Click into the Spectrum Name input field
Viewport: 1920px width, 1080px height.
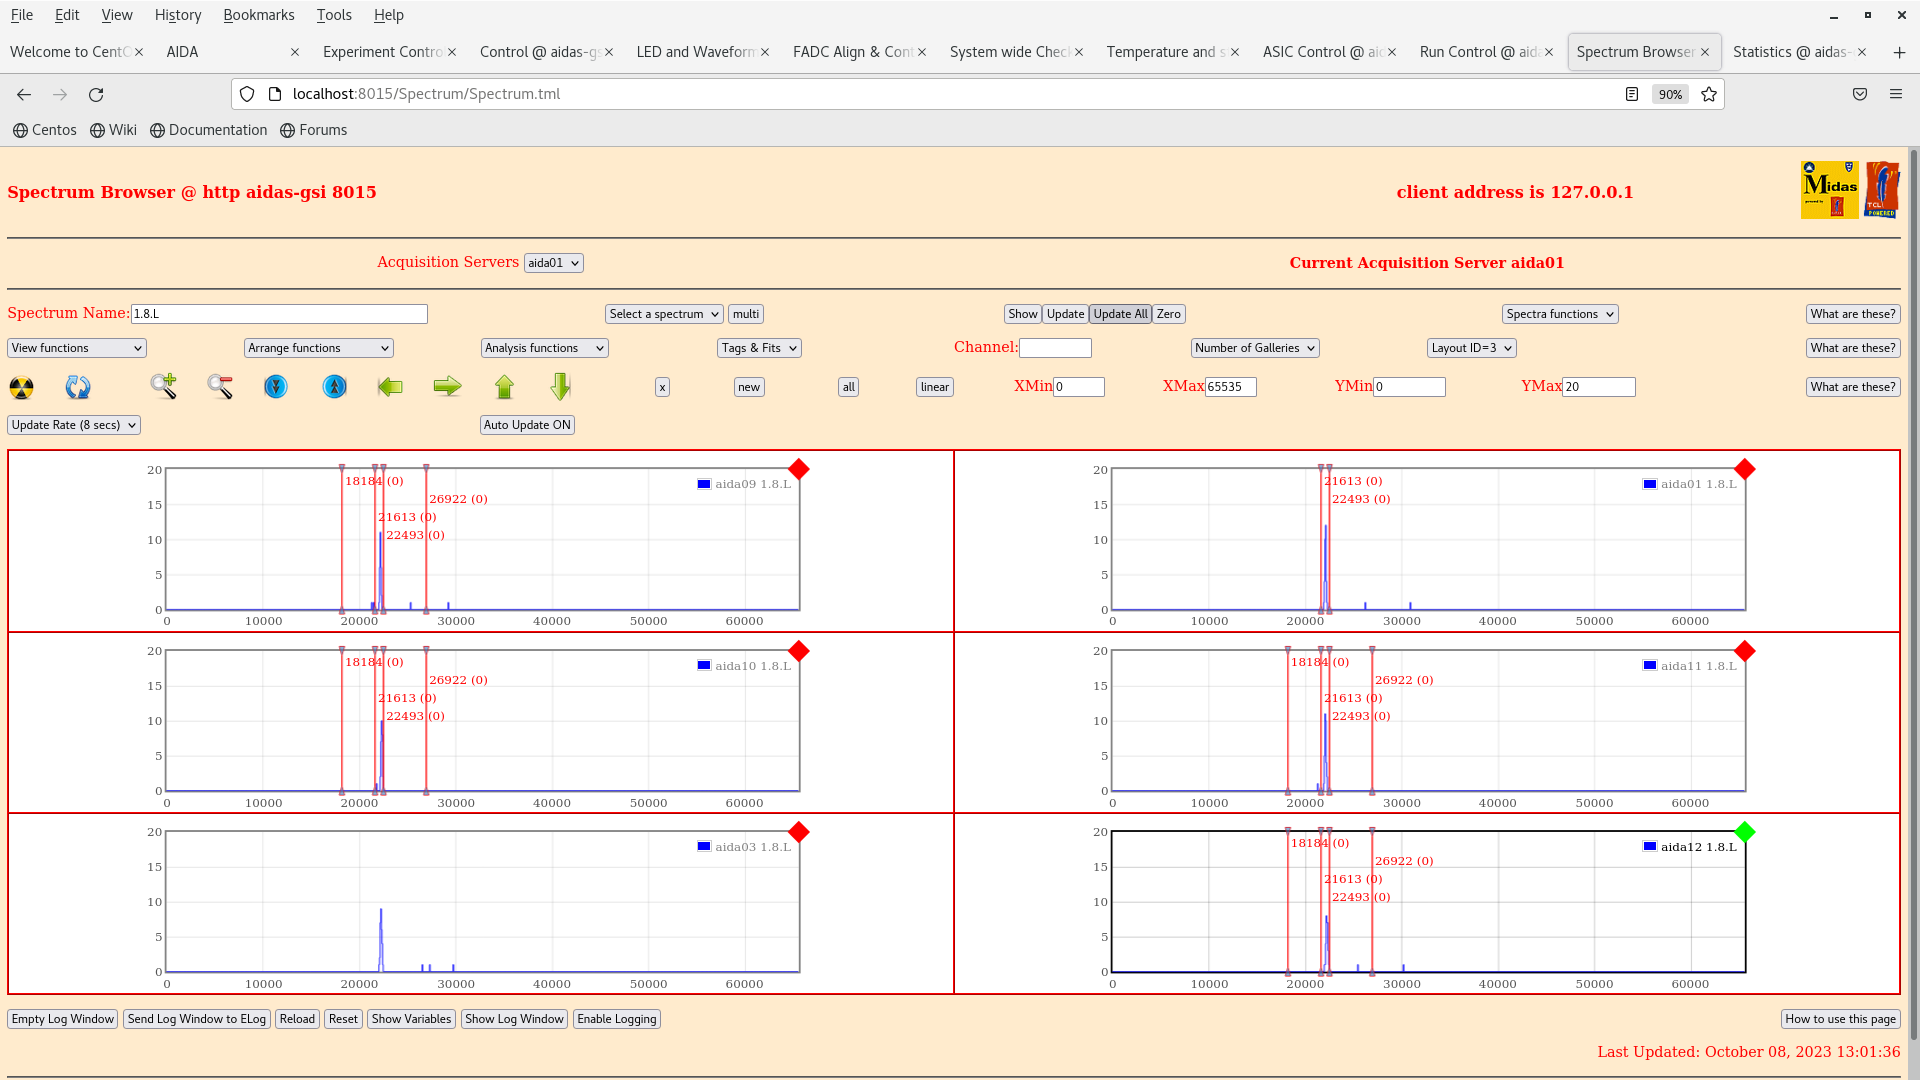click(279, 314)
